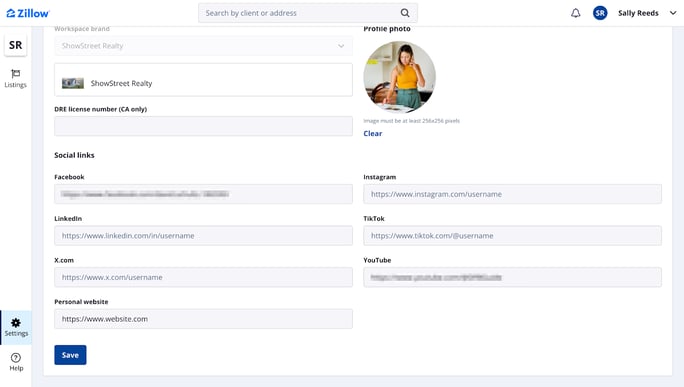Click the ShowStreet Realty brand logo thumbnail
684x387 pixels.
click(73, 83)
